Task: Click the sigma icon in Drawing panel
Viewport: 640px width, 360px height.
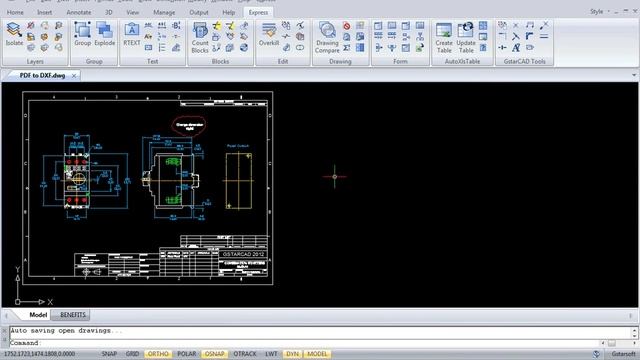Action: pos(347,48)
